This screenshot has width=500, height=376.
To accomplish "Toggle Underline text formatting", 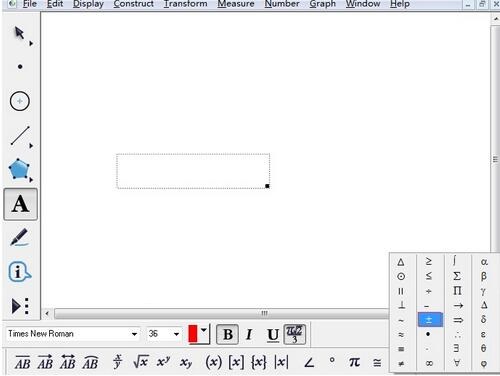I will coord(273,335).
